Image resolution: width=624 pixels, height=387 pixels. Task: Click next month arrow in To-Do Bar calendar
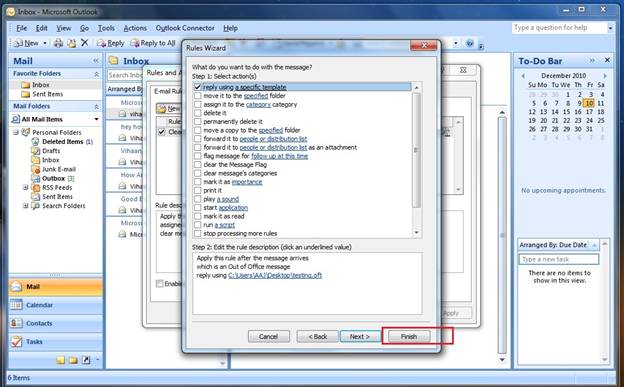click(x=605, y=76)
